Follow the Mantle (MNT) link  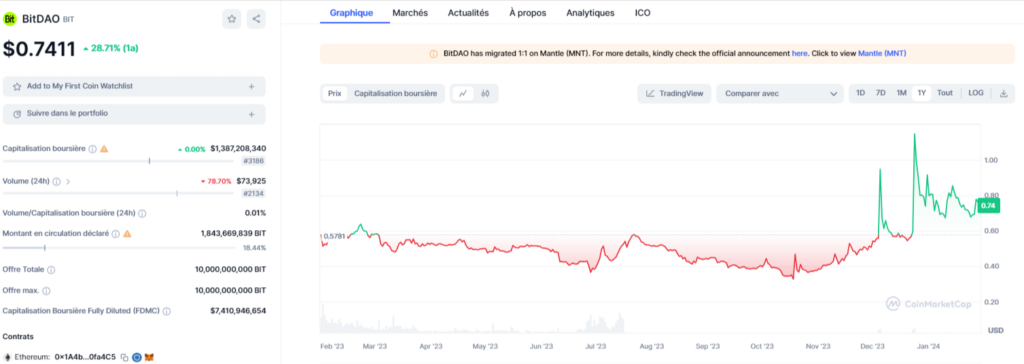(882, 53)
